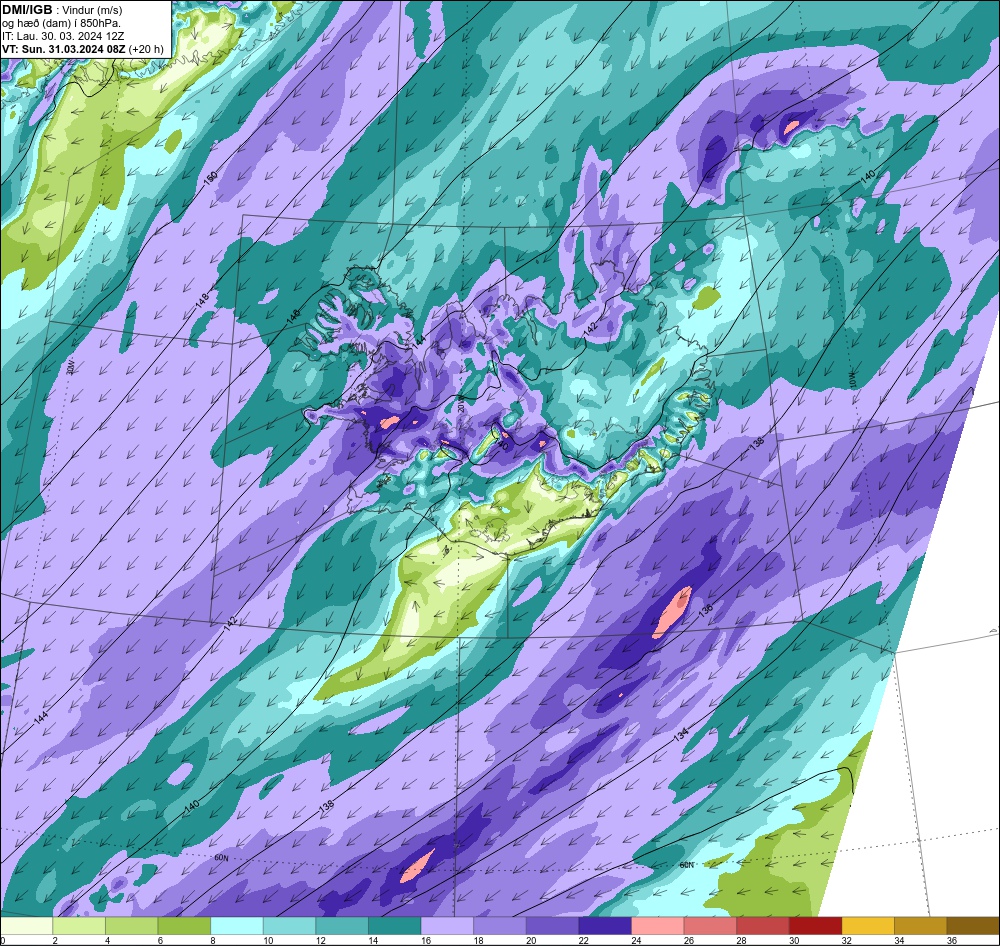The width and height of the screenshot is (1000, 946).
Task: Select the 2–4 m/s light green legend swatch
Action: (79, 926)
